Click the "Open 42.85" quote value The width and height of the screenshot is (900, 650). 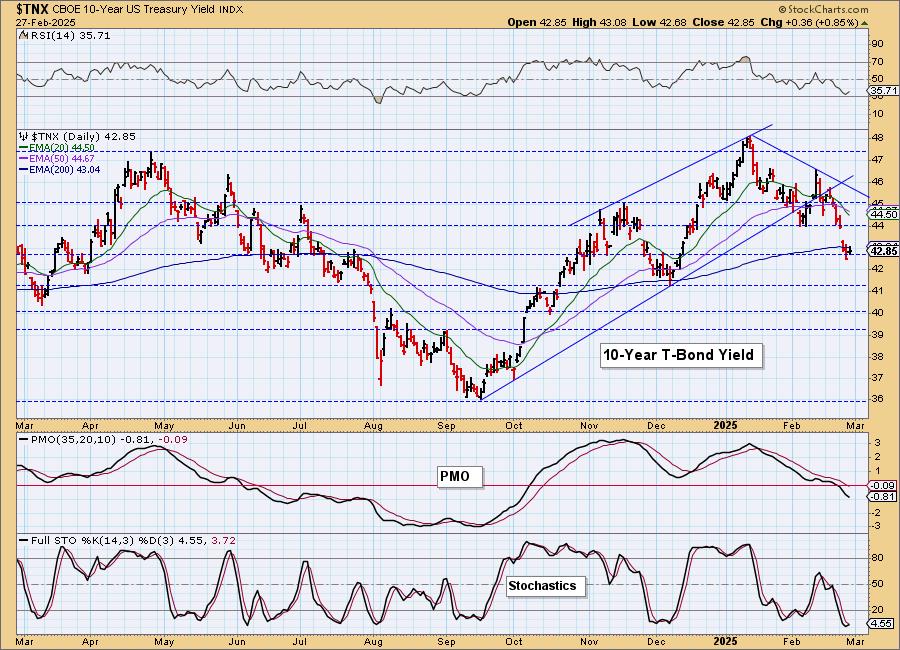[x=537, y=22]
